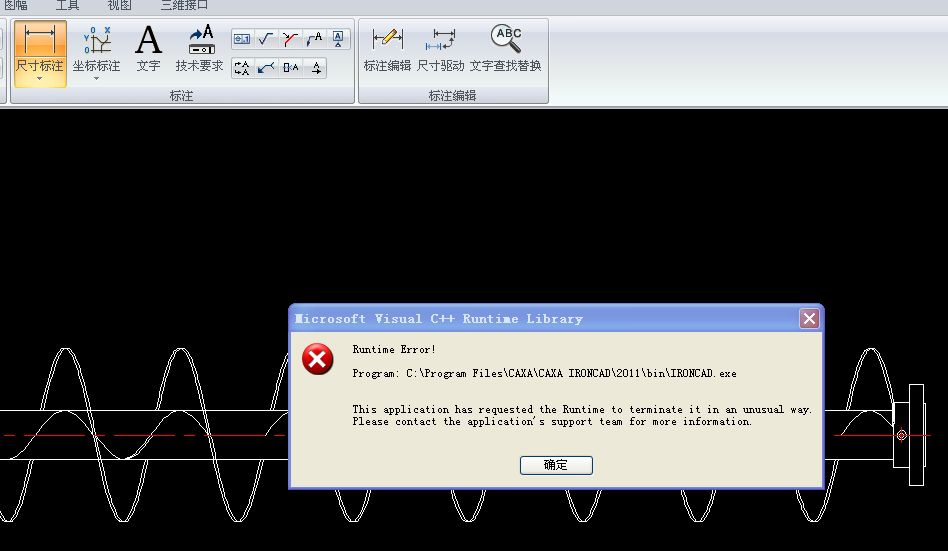Click the section cut symbol A-A icon
This screenshot has width=948, height=551.
(242, 68)
